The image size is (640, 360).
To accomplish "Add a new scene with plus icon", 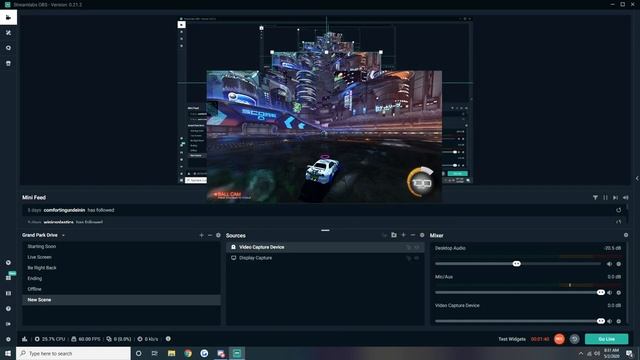I will (x=201, y=236).
